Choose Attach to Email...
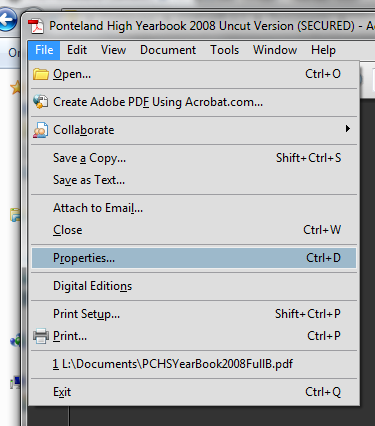The image size is (375, 426). coord(194,208)
